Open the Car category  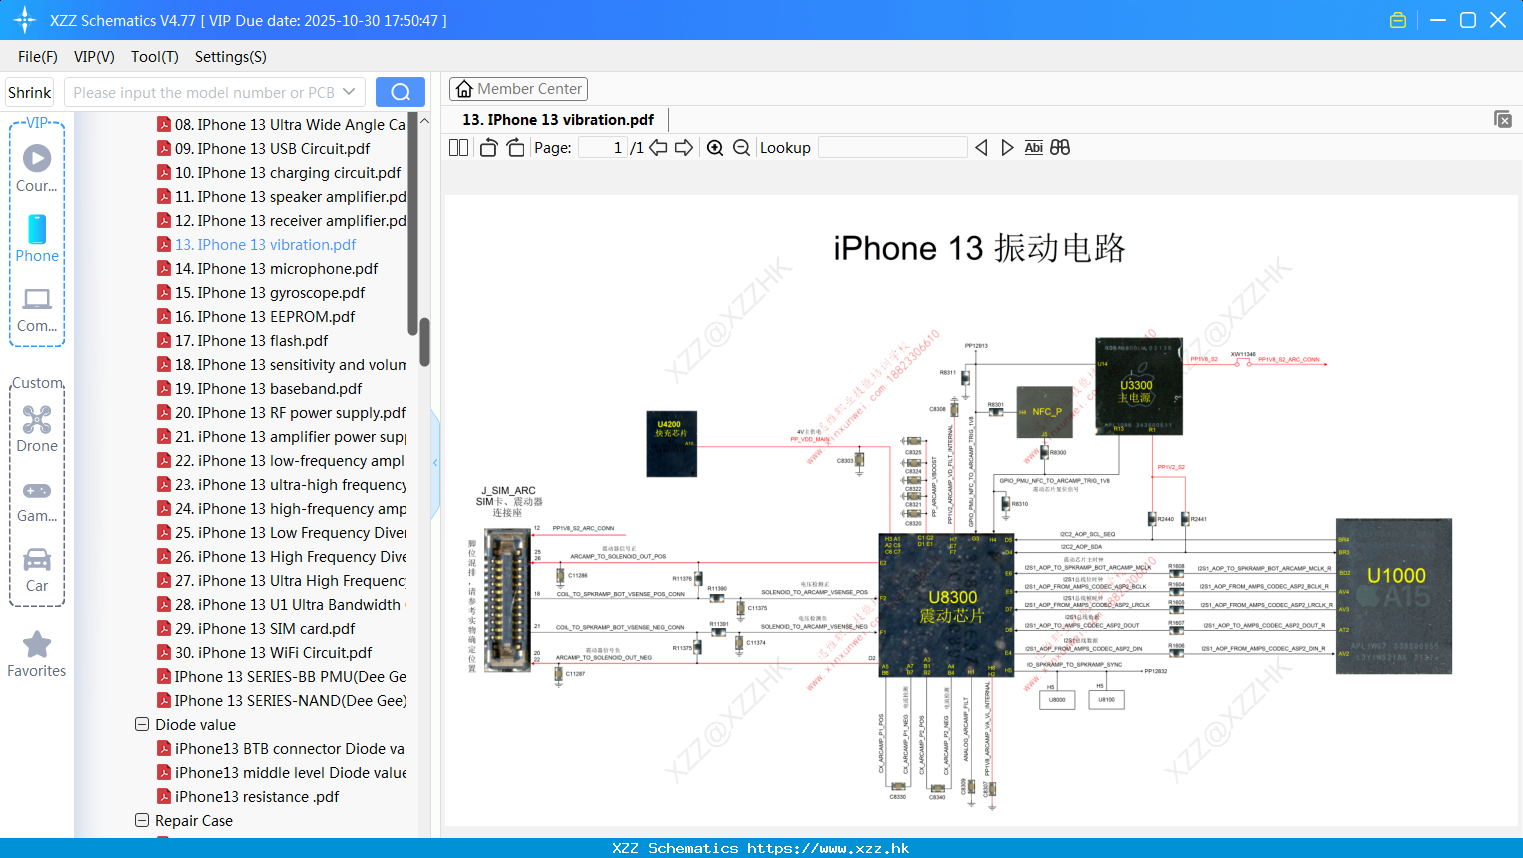[x=37, y=570]
